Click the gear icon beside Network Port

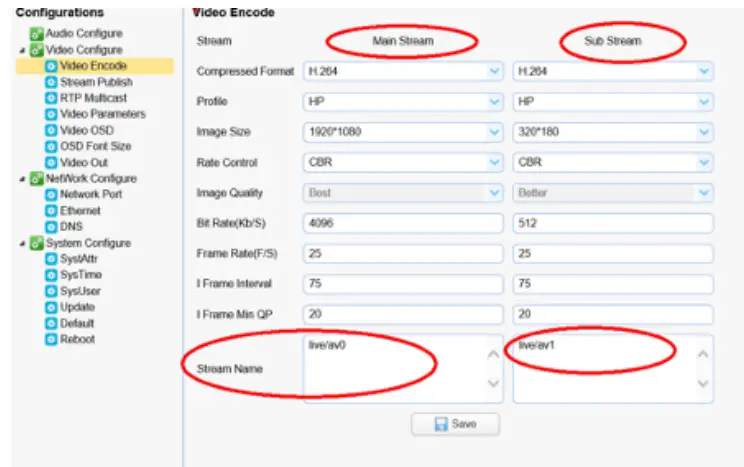pos(51,195)
